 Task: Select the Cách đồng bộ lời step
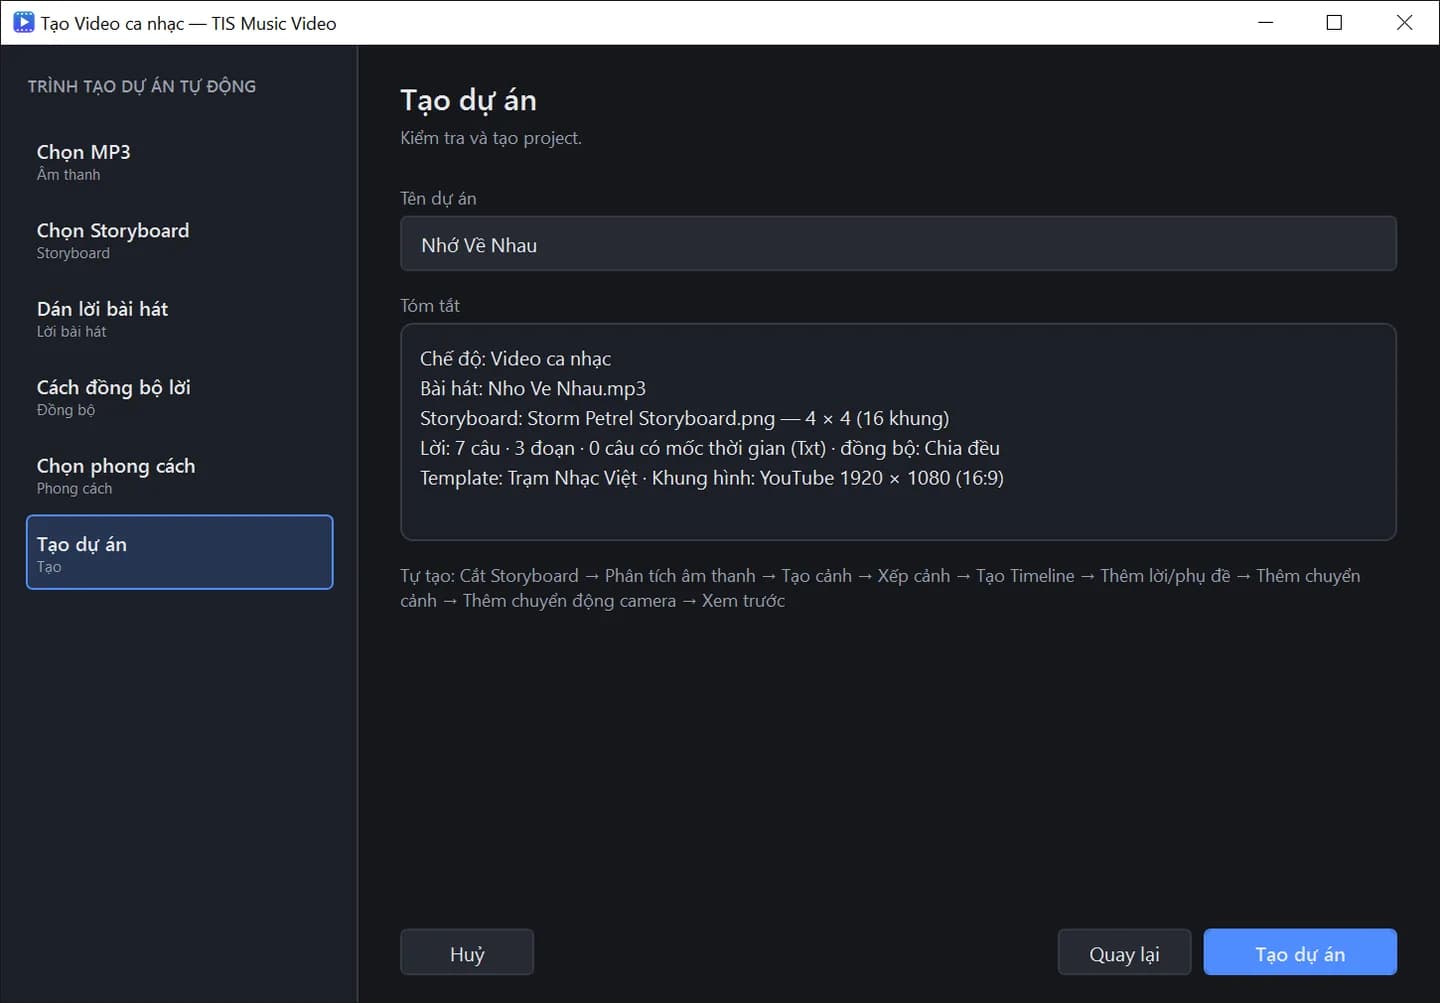(179, 397)
